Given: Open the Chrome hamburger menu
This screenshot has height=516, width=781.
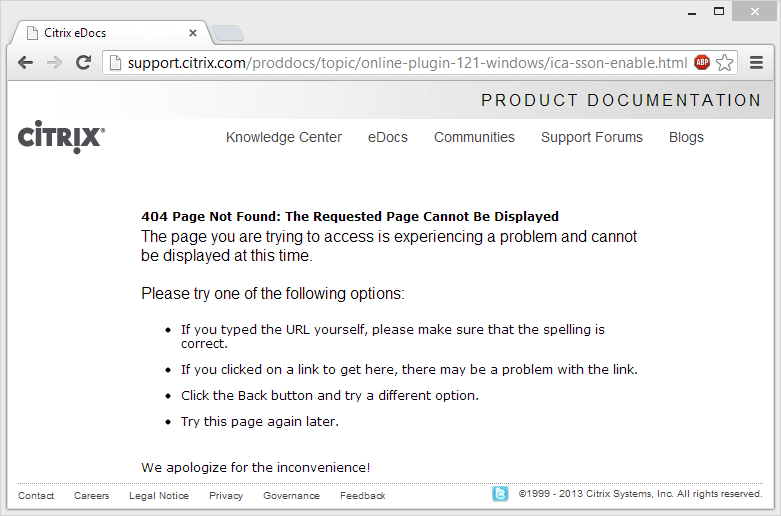Looking at the screenshot, I should click(x=756, y=63).
